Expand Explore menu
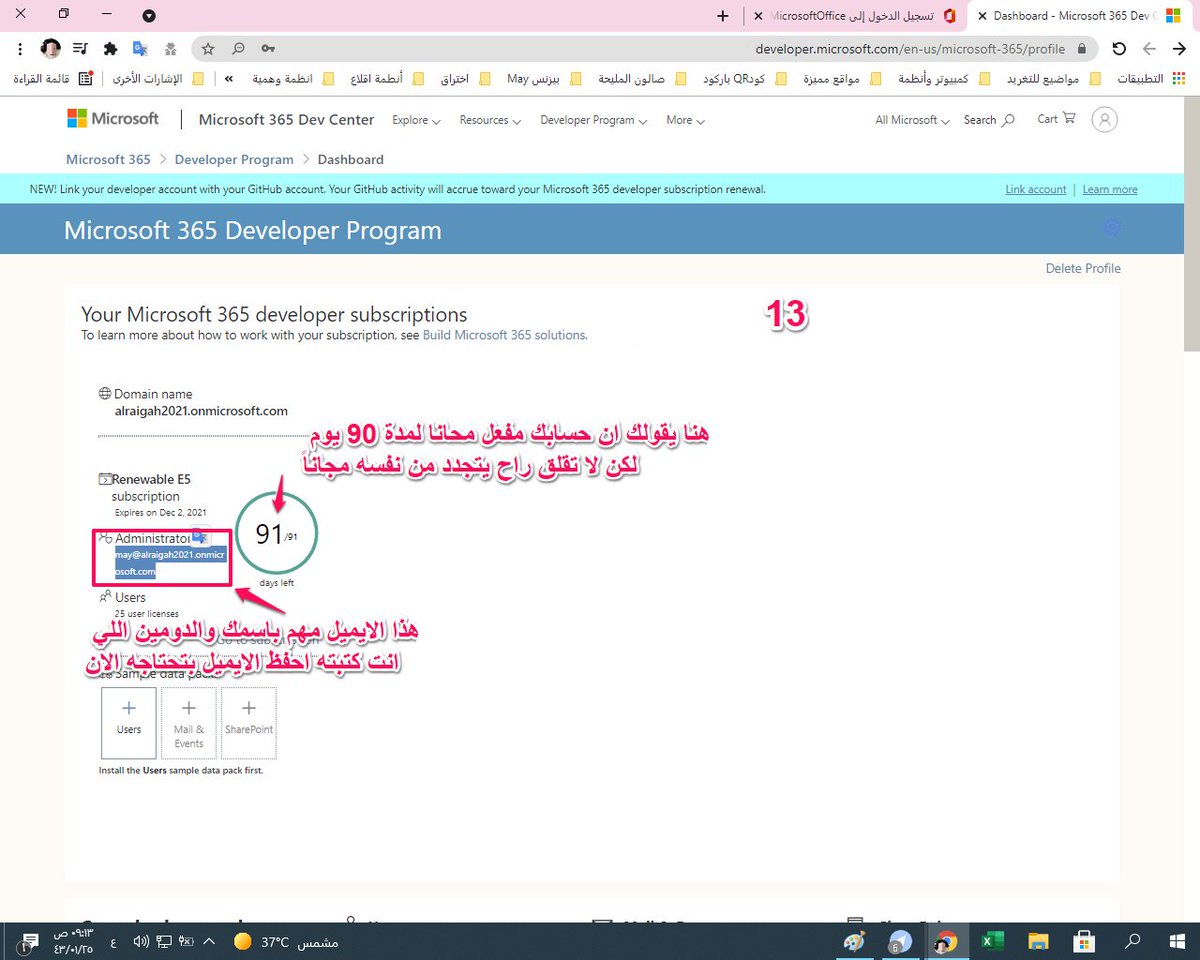 coord(416,120)
